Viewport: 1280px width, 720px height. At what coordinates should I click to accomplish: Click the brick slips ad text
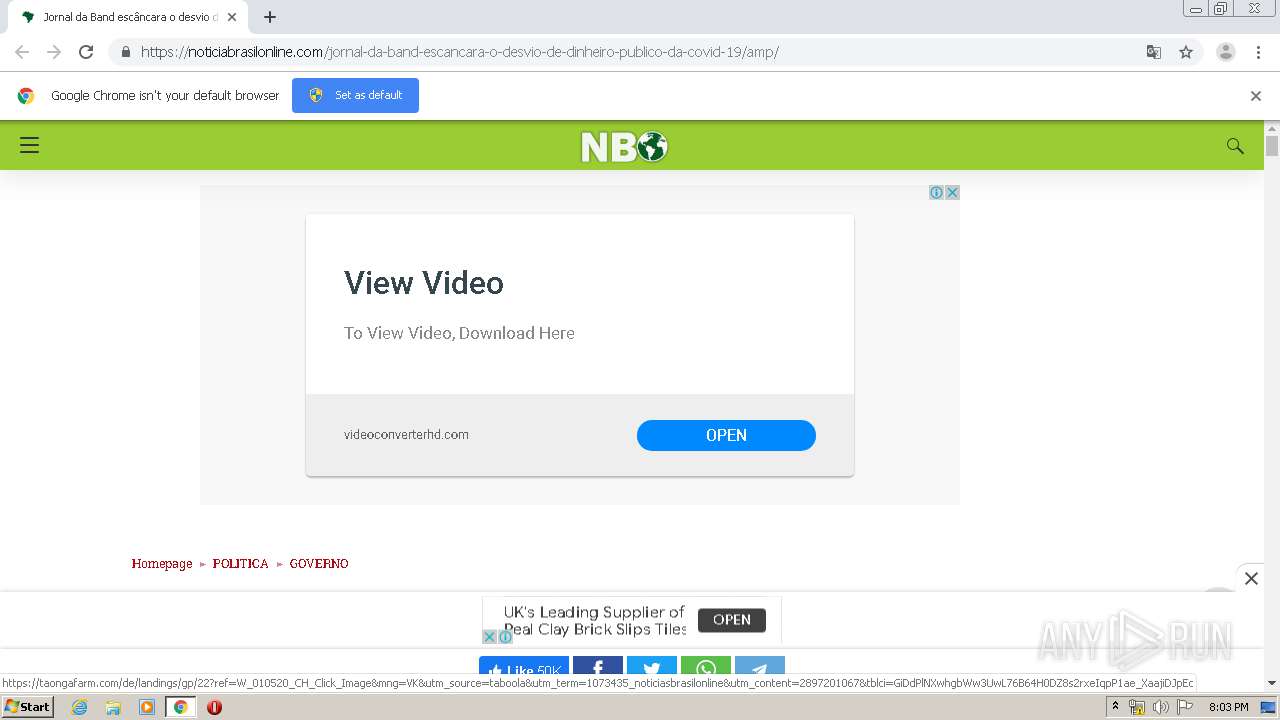[x=595, y=620]
